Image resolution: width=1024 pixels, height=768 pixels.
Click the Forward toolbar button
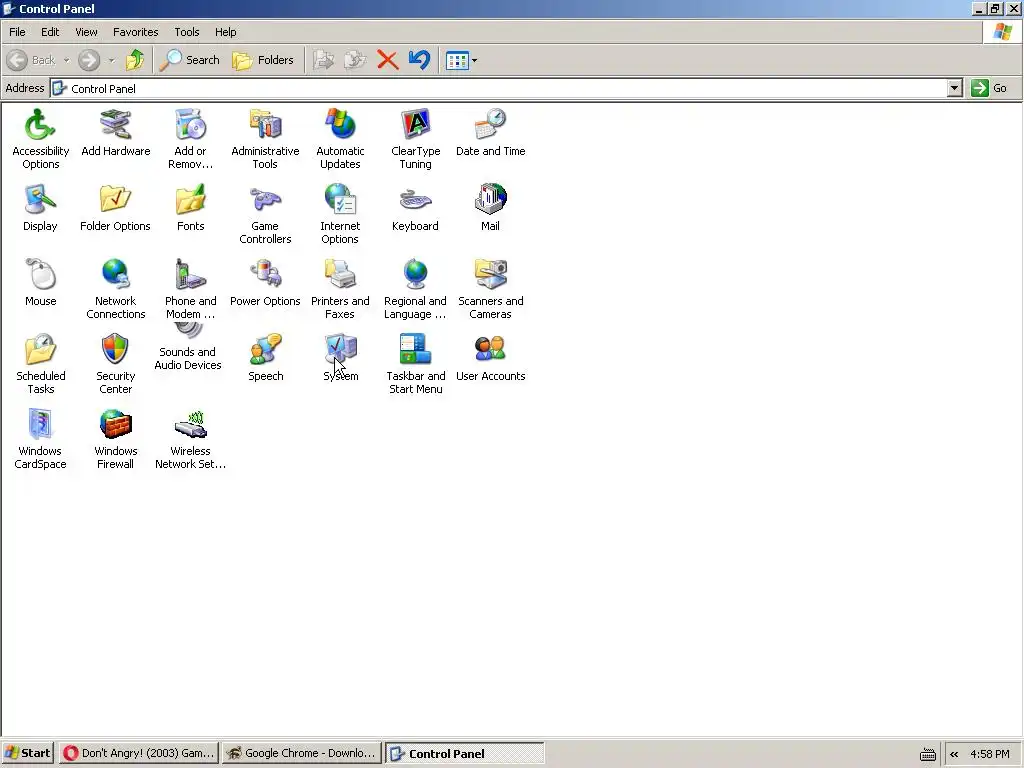(89, 60)
